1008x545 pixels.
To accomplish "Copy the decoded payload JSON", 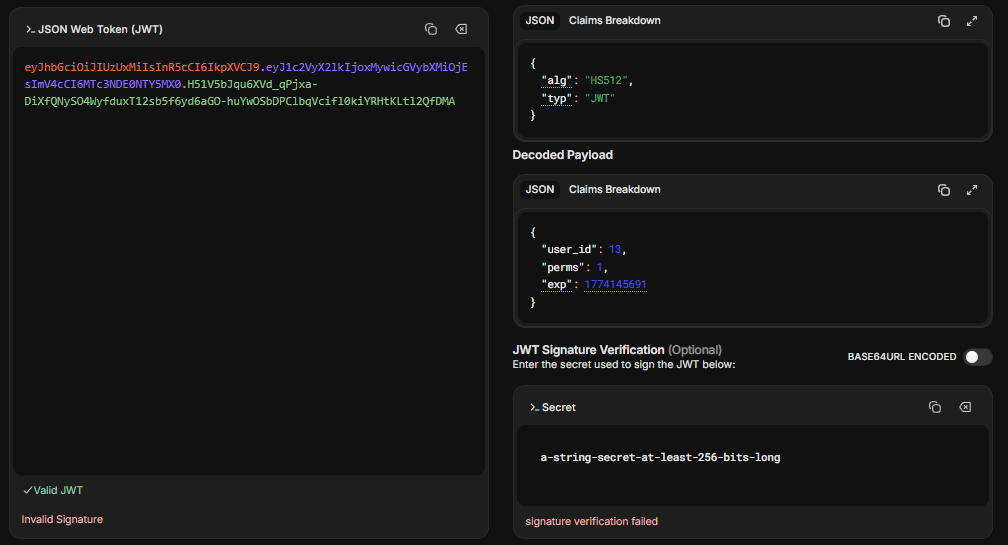I will [x=943, y=190].
